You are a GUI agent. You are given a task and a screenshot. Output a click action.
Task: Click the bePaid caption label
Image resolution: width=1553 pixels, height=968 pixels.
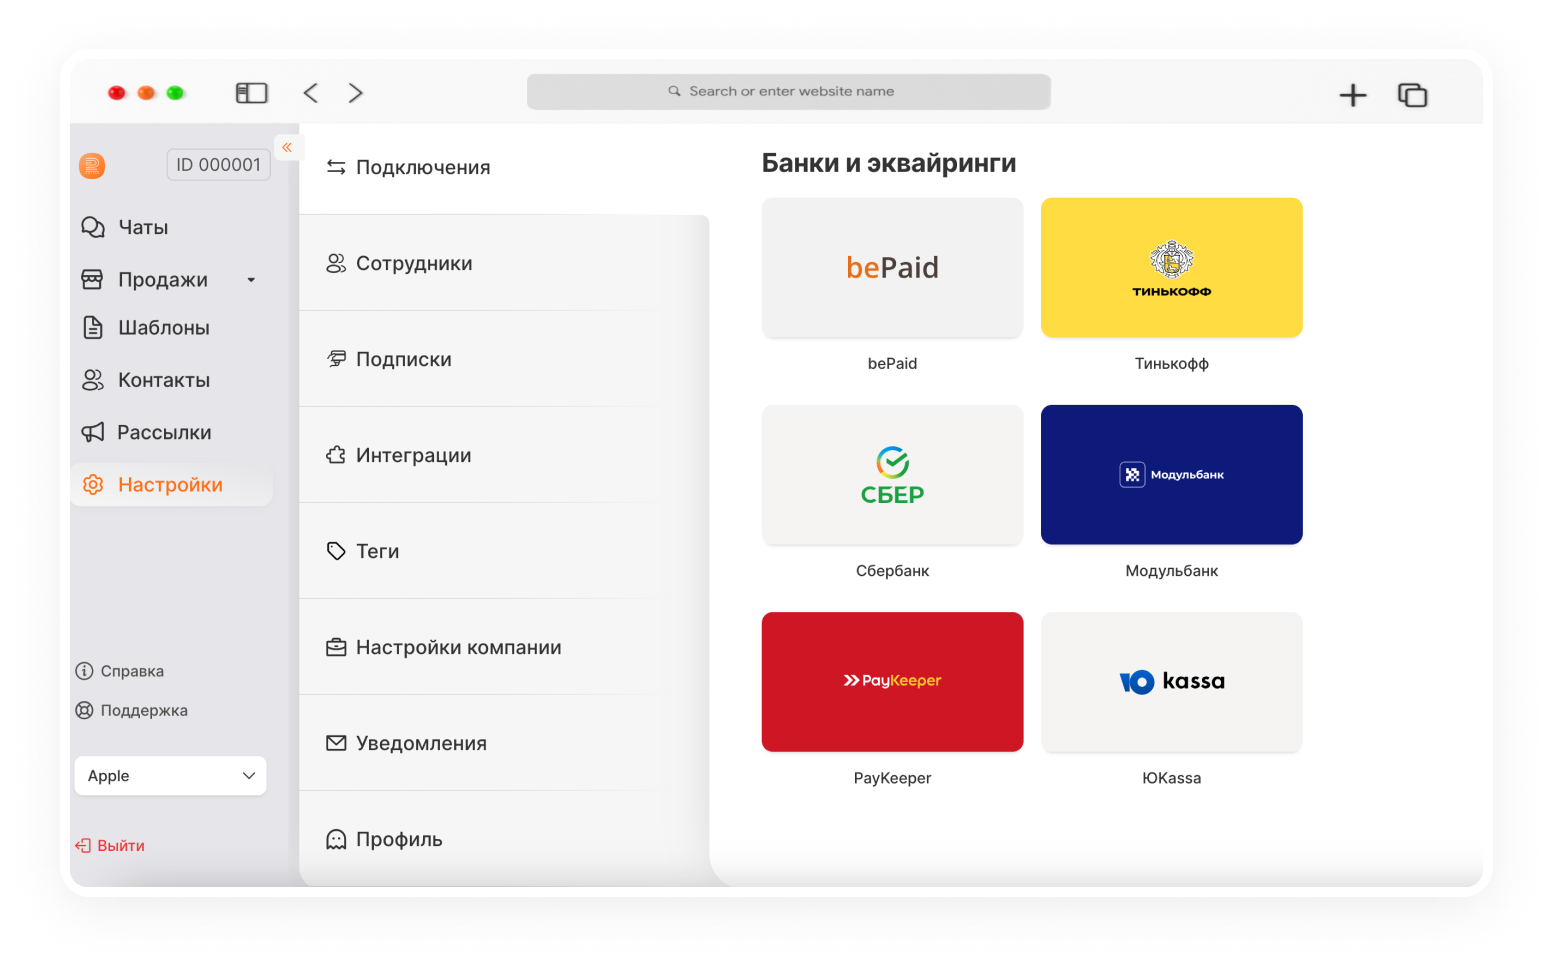pyautogui.click(x=892, y=364)
